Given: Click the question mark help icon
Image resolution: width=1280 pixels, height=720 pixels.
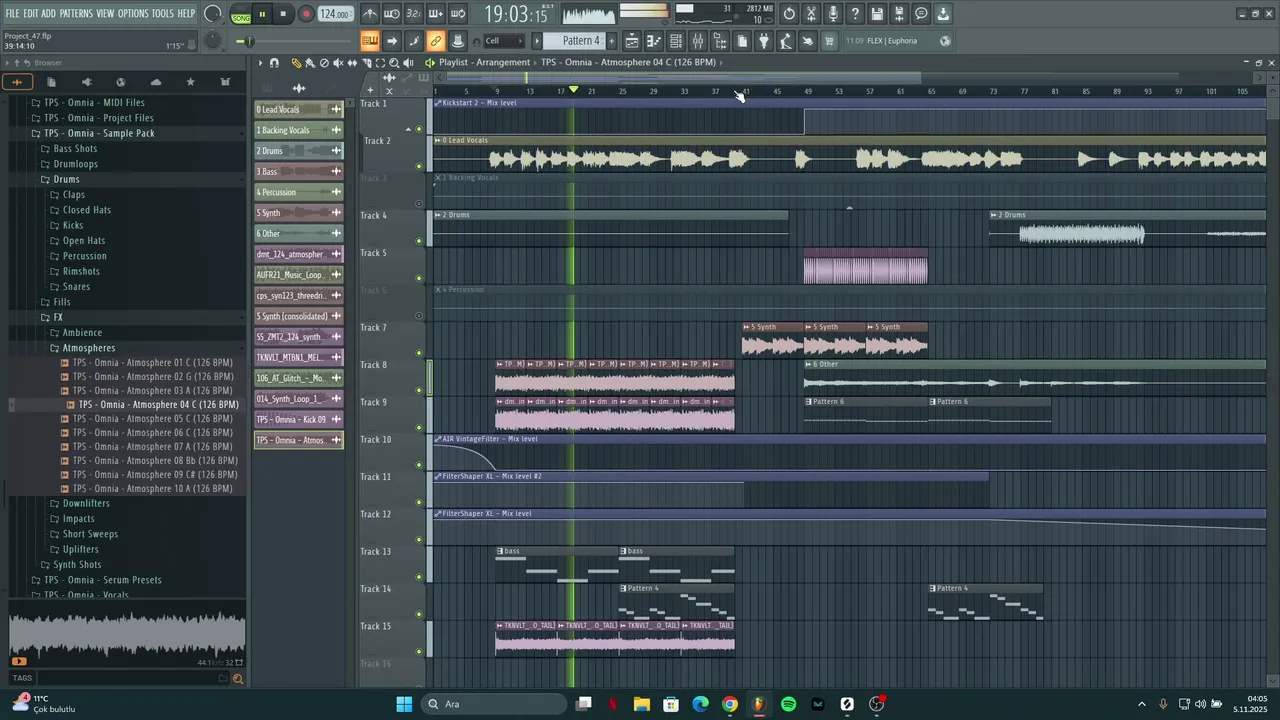Looking at the screenshot, I should click(855, 14).
